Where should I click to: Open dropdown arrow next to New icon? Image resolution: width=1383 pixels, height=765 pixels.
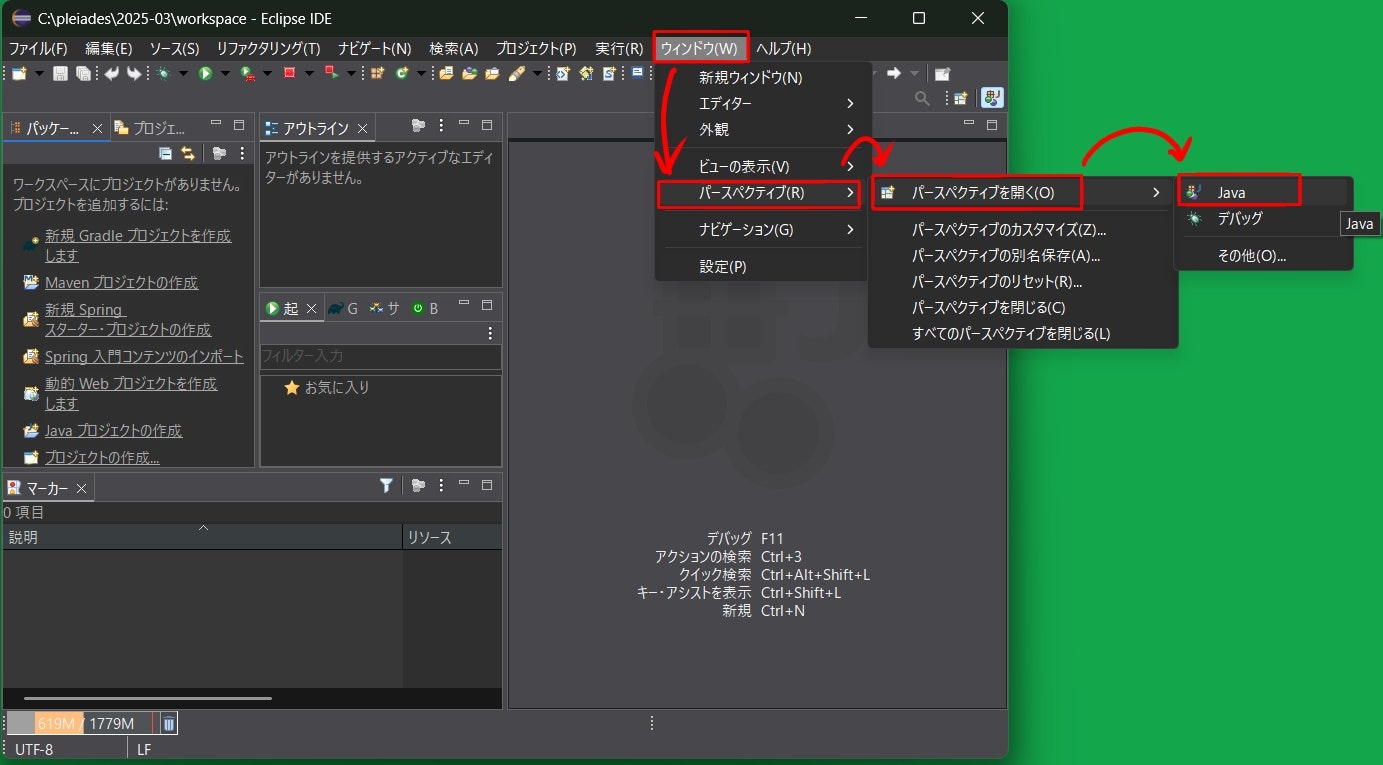tap(39, 73)
